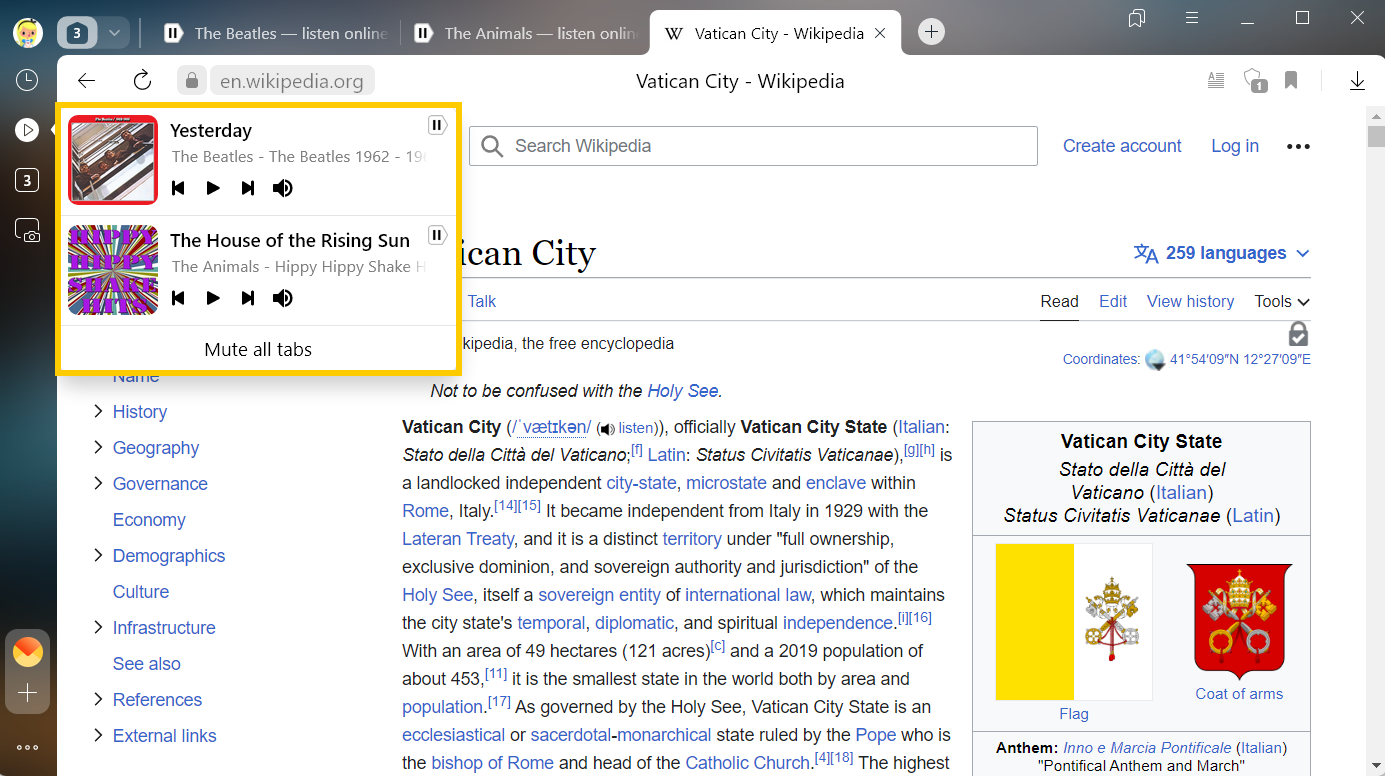Open the screenshot tool in the sidebar

click(27, 231)
